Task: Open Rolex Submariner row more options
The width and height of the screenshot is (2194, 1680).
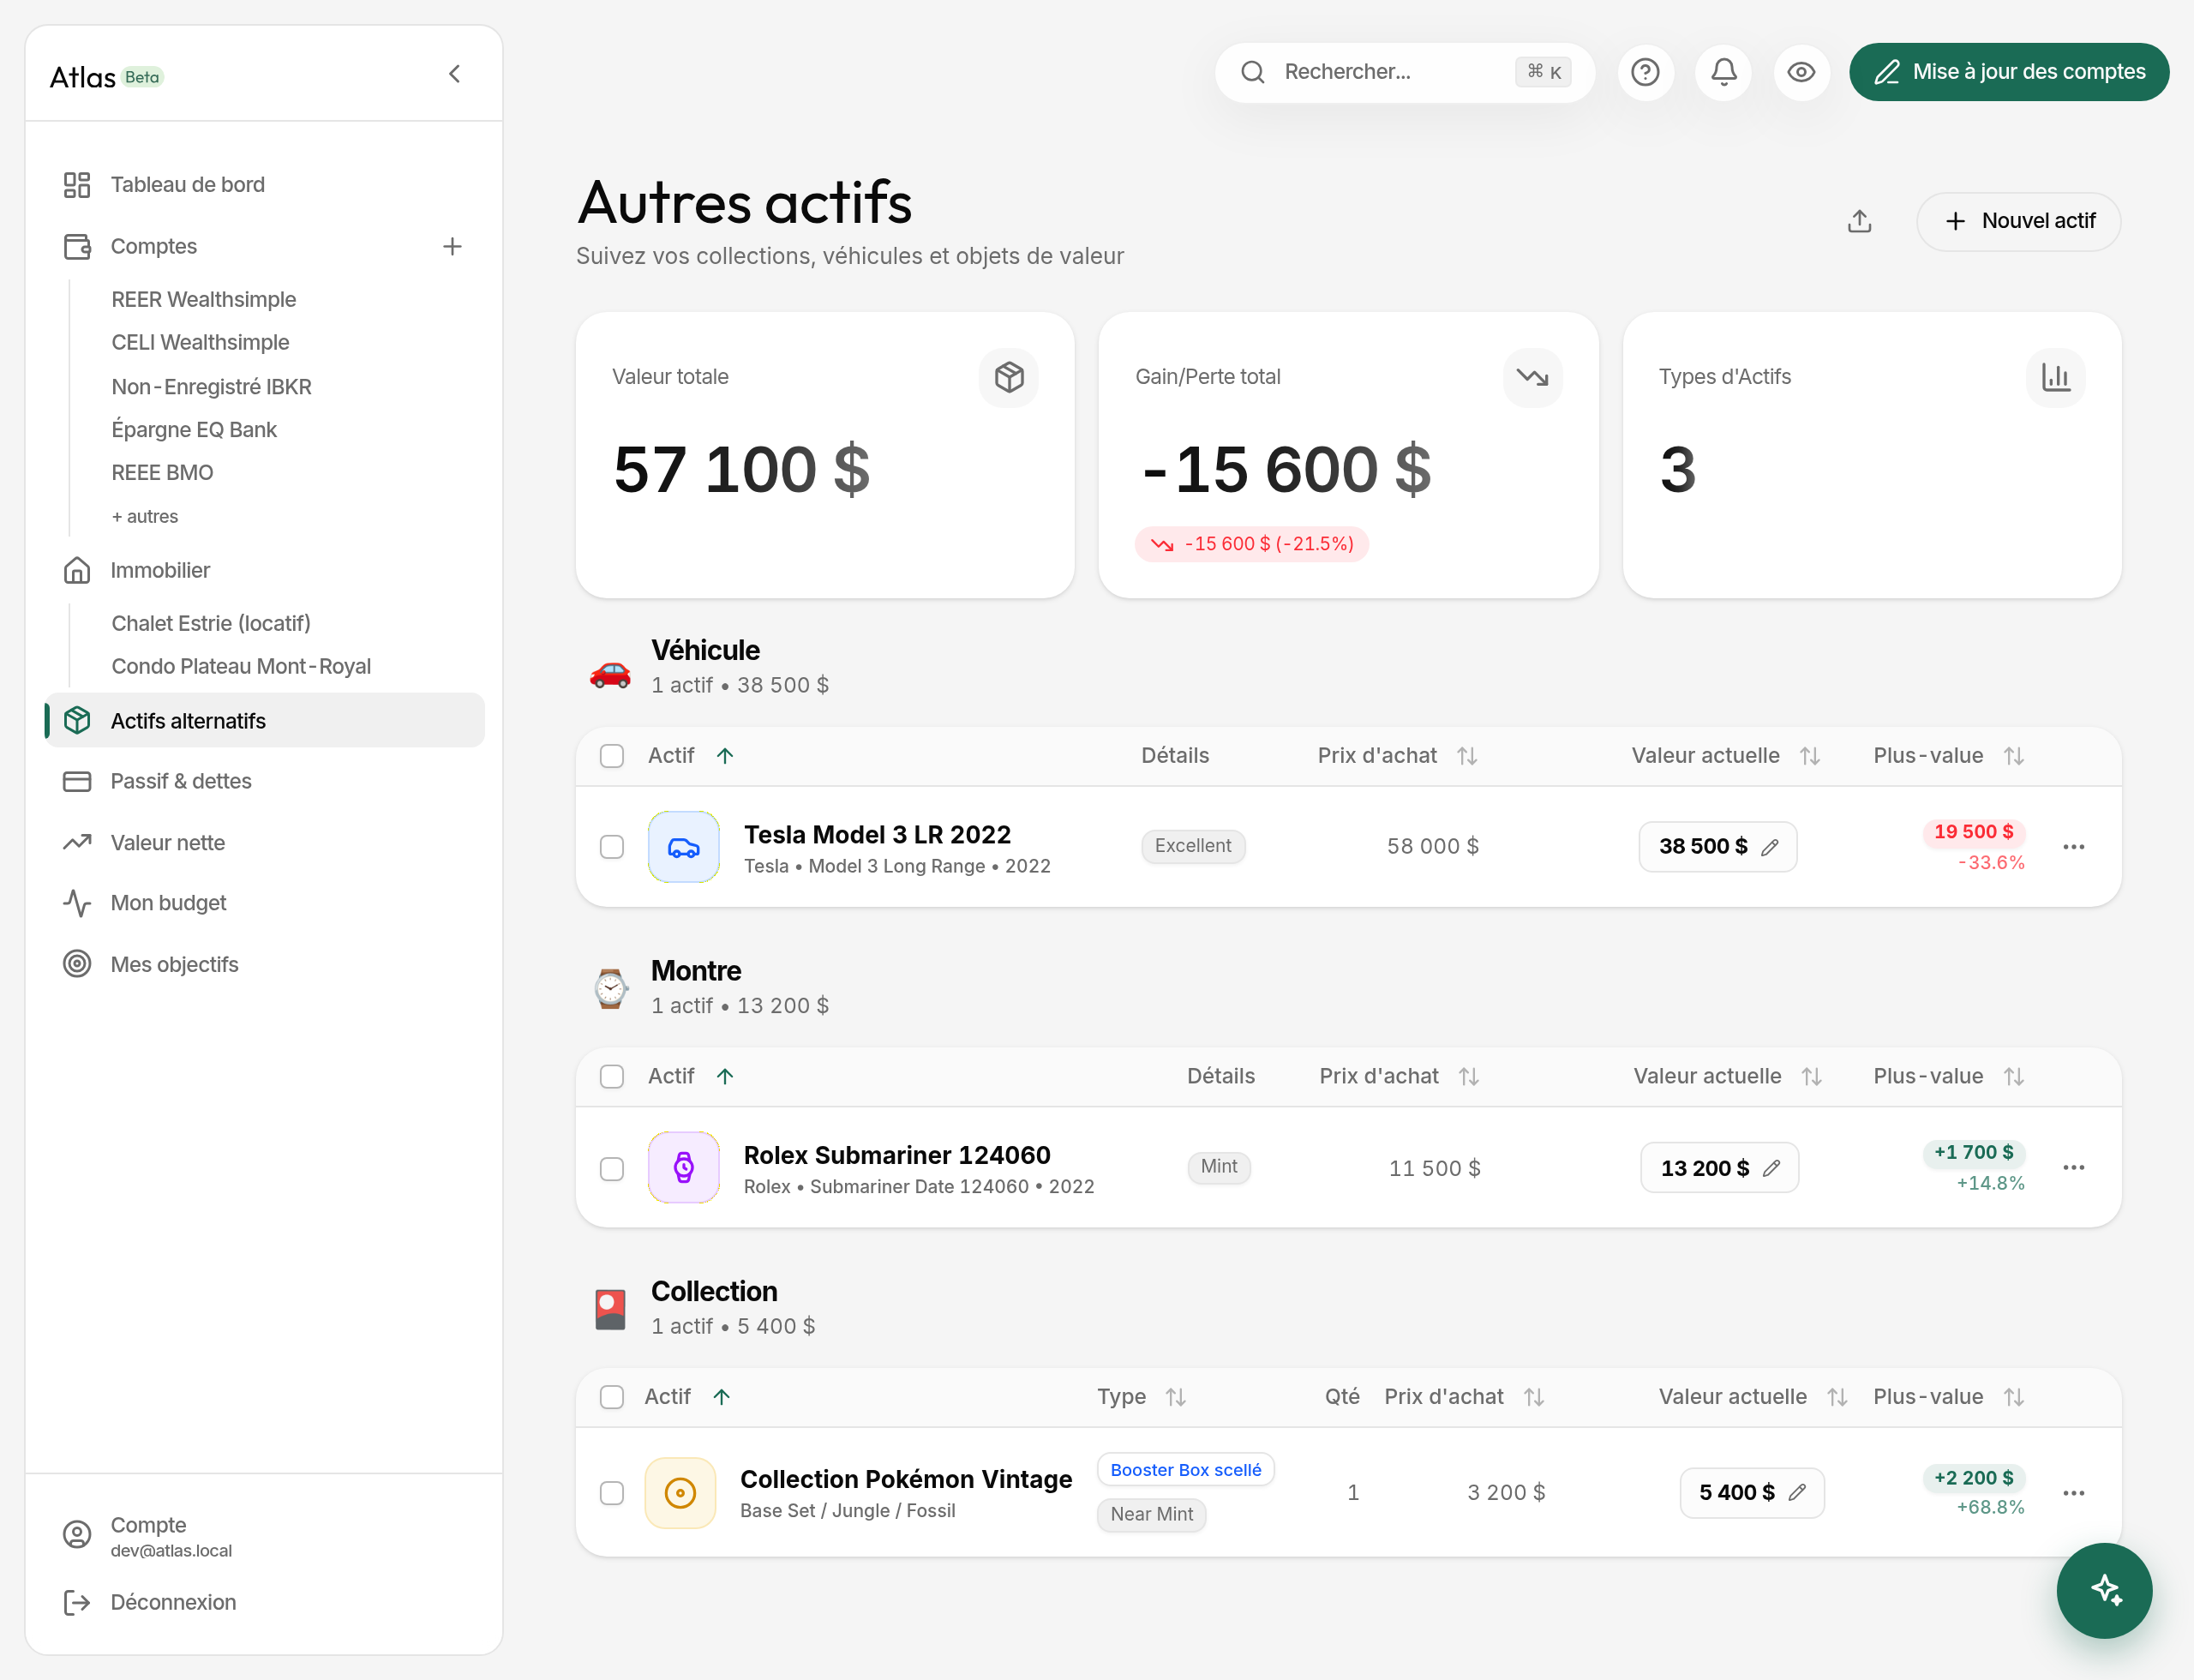Action: pos(2073,1168)
